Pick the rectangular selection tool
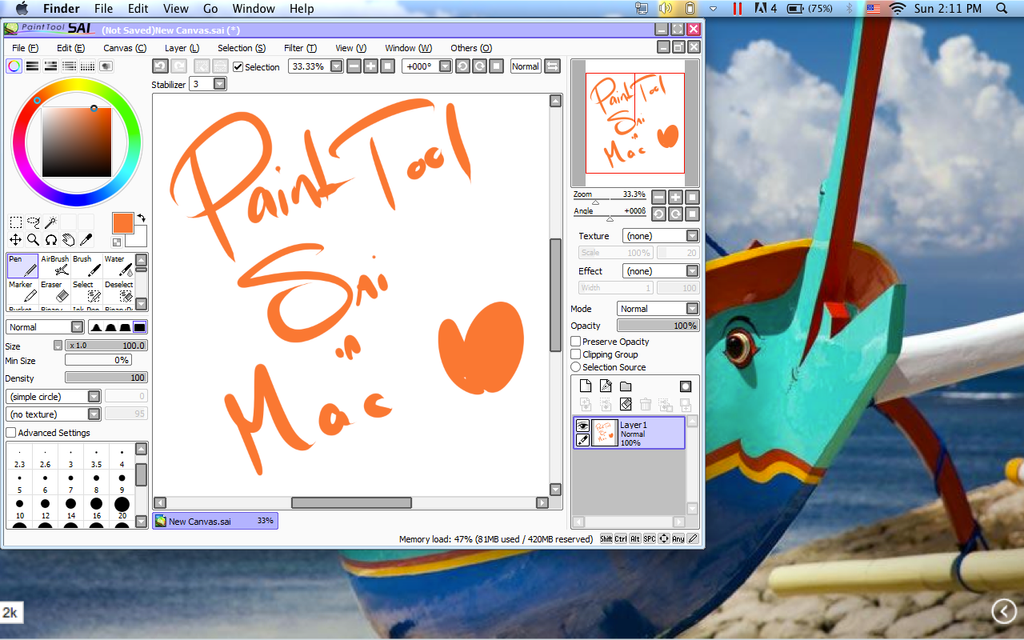1024x640 pixels. pyautogui.click(x=16, y=222)
